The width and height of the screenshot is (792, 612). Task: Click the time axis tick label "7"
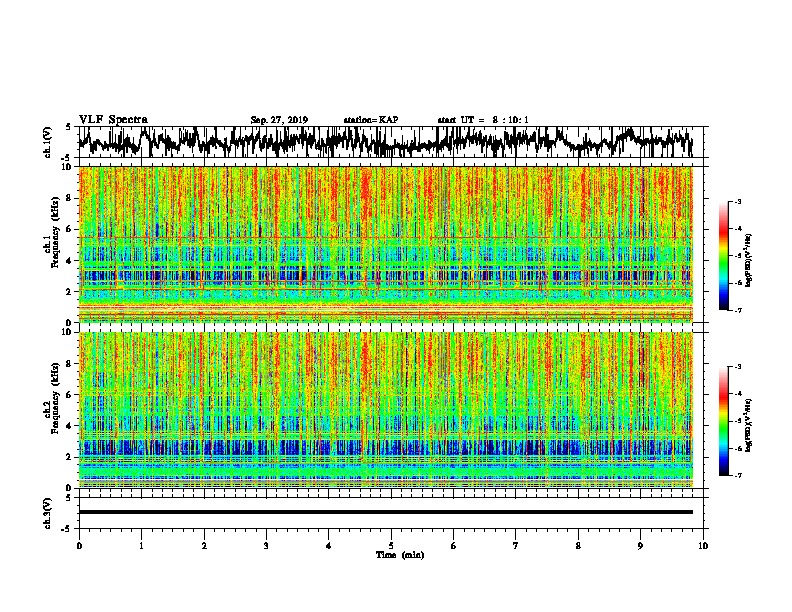click(516, 546)
